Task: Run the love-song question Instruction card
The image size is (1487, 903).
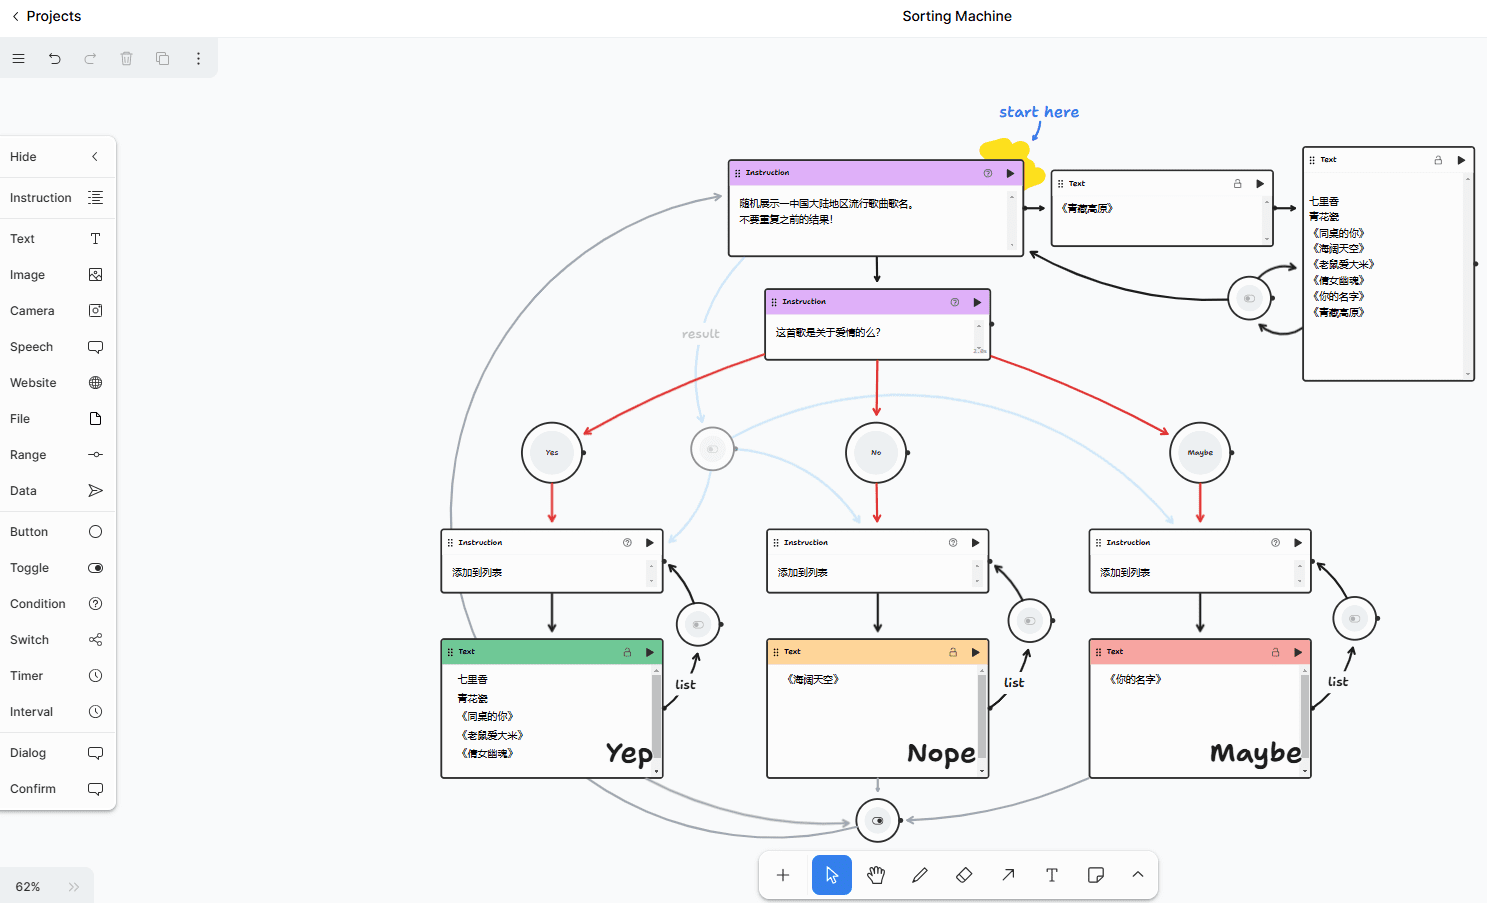Action: [977, 302]
